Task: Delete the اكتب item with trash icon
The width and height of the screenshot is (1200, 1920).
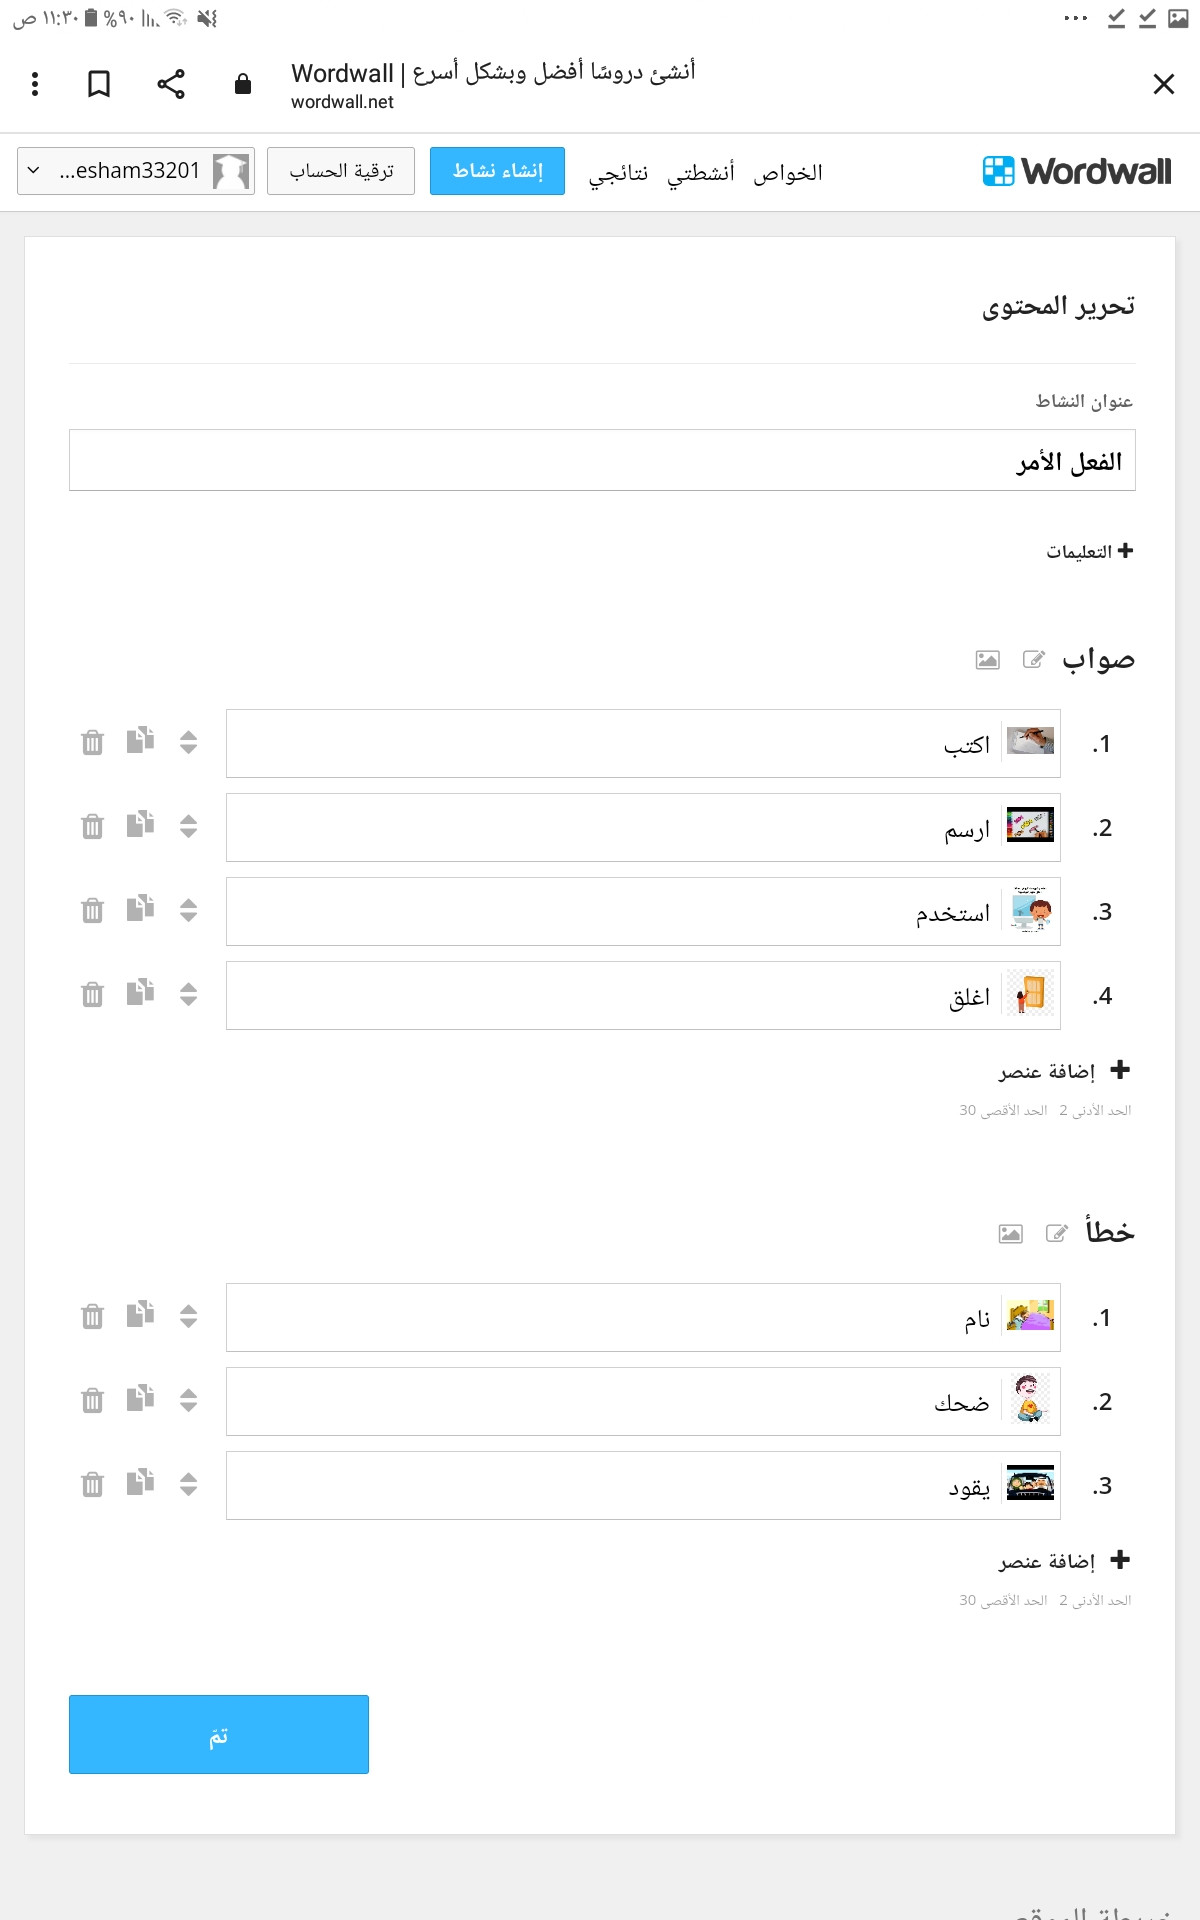Action: (x=92, y=742)
